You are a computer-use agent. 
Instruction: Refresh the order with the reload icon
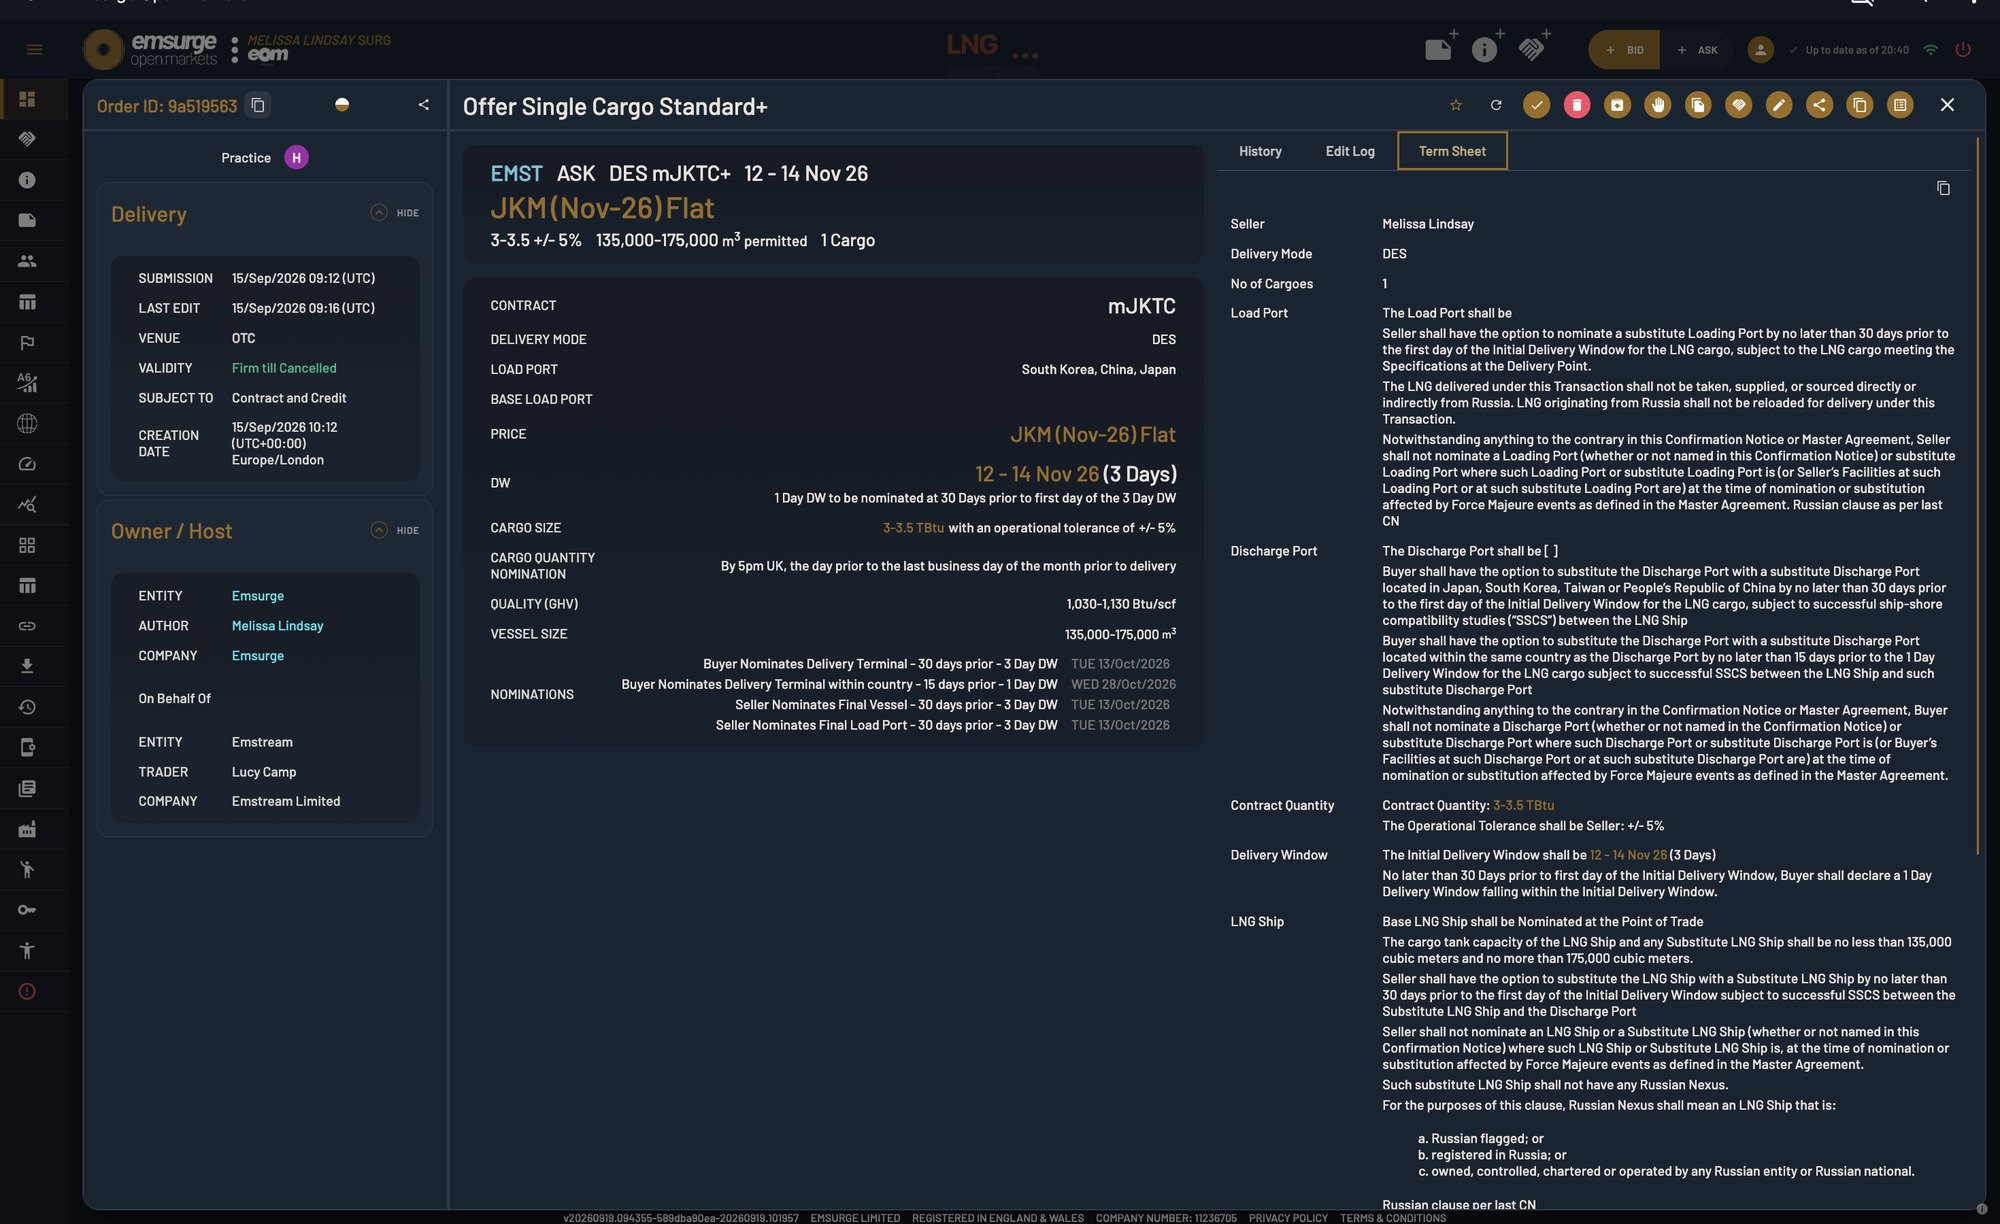click(x=1496, y=105)
